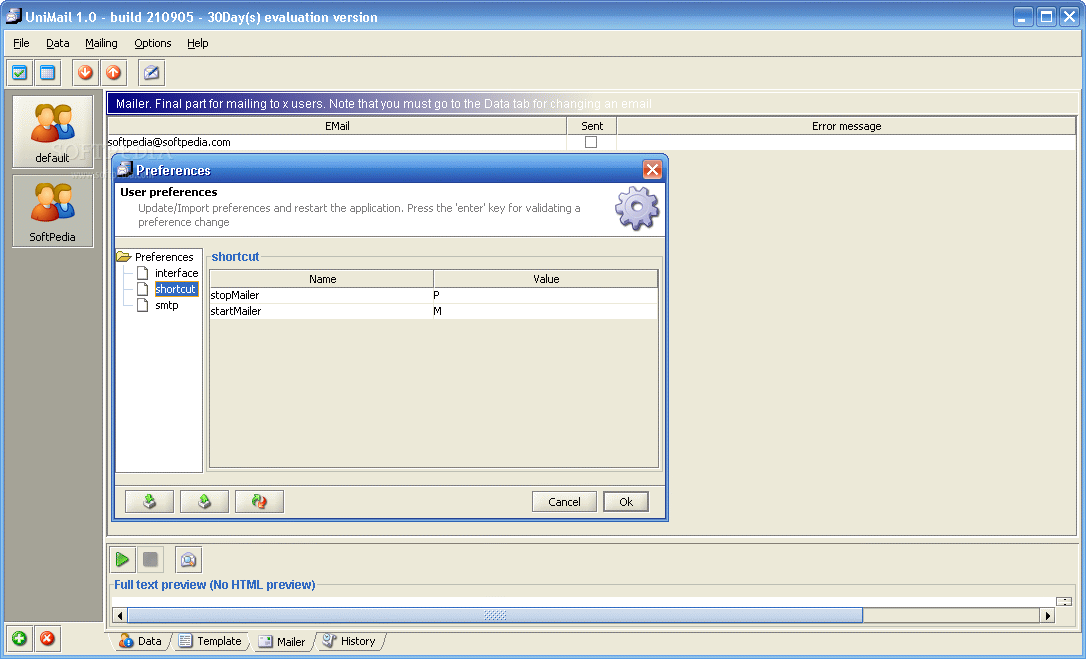Click the 'stopMailer' name cell

click(321, 295)
